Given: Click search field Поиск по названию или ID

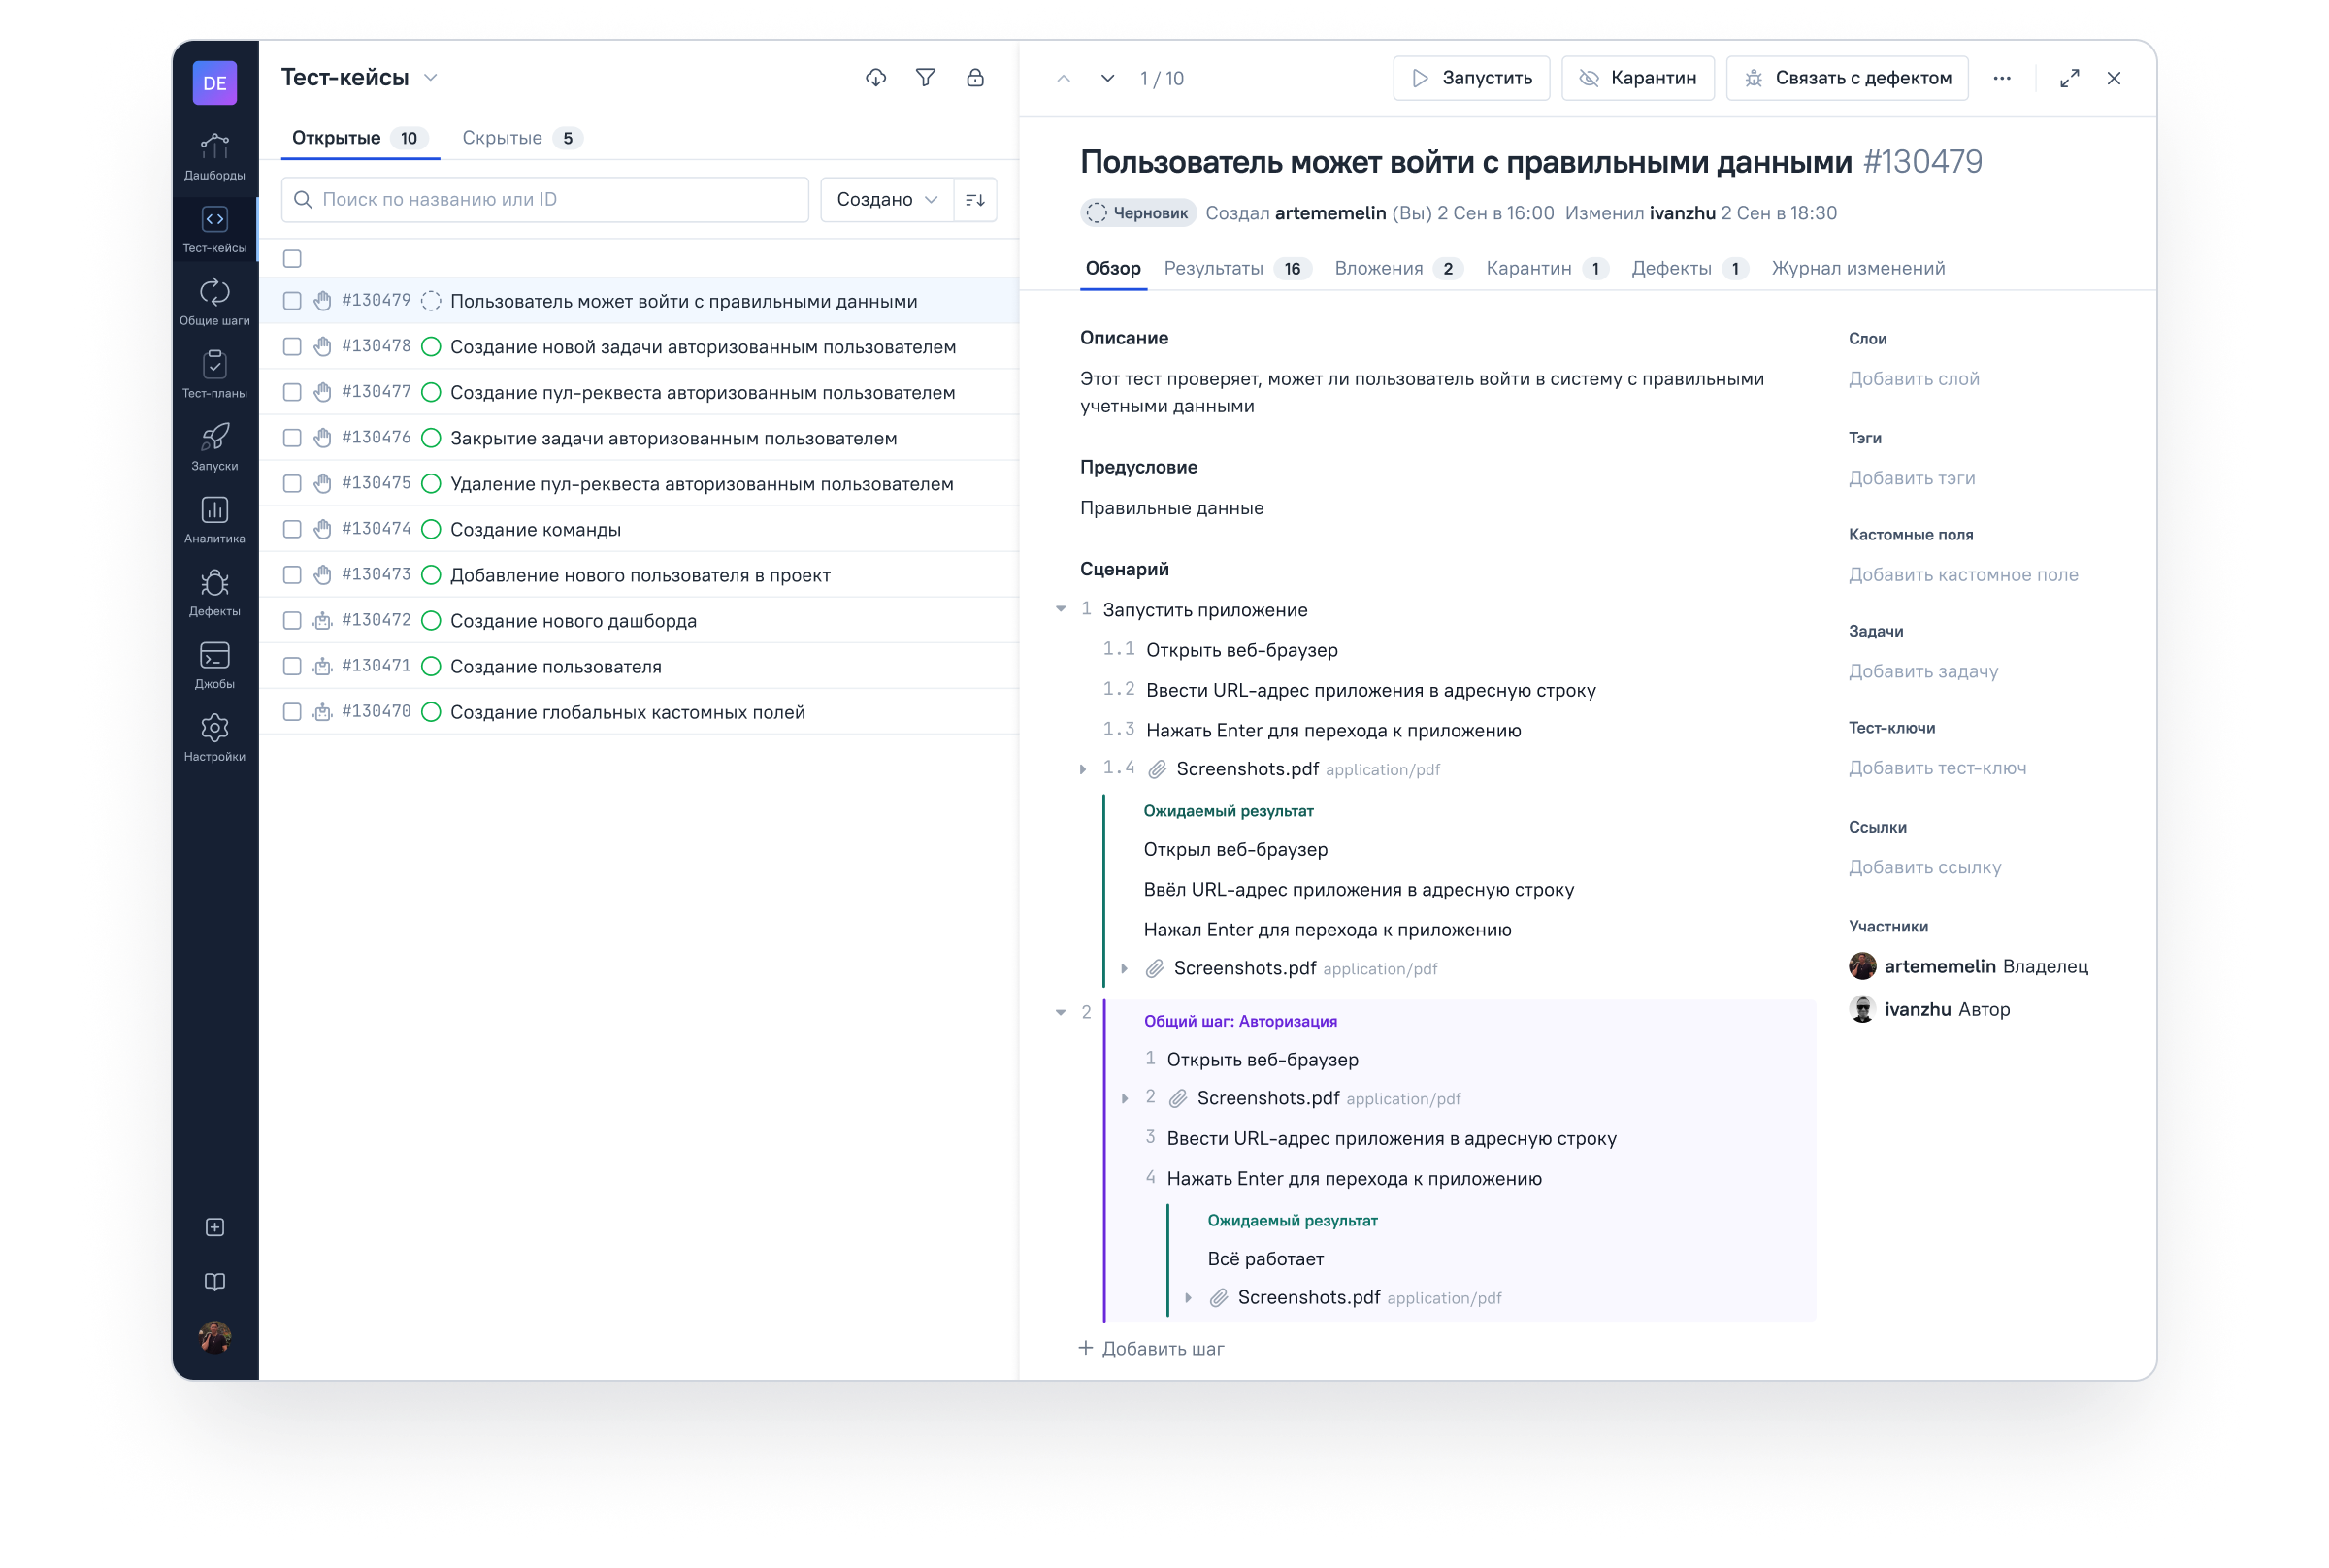Looking at the screenshot, I should 545,200.
